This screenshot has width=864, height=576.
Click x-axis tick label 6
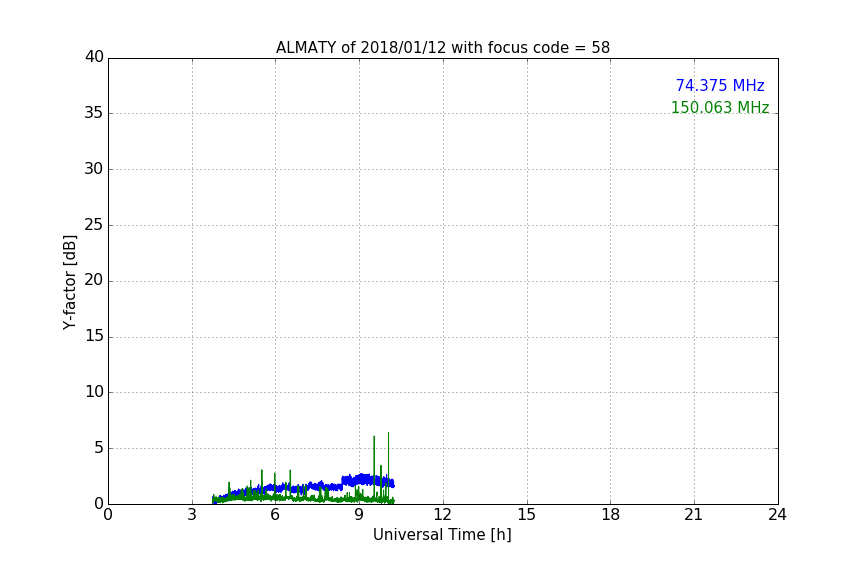point(275,515)
